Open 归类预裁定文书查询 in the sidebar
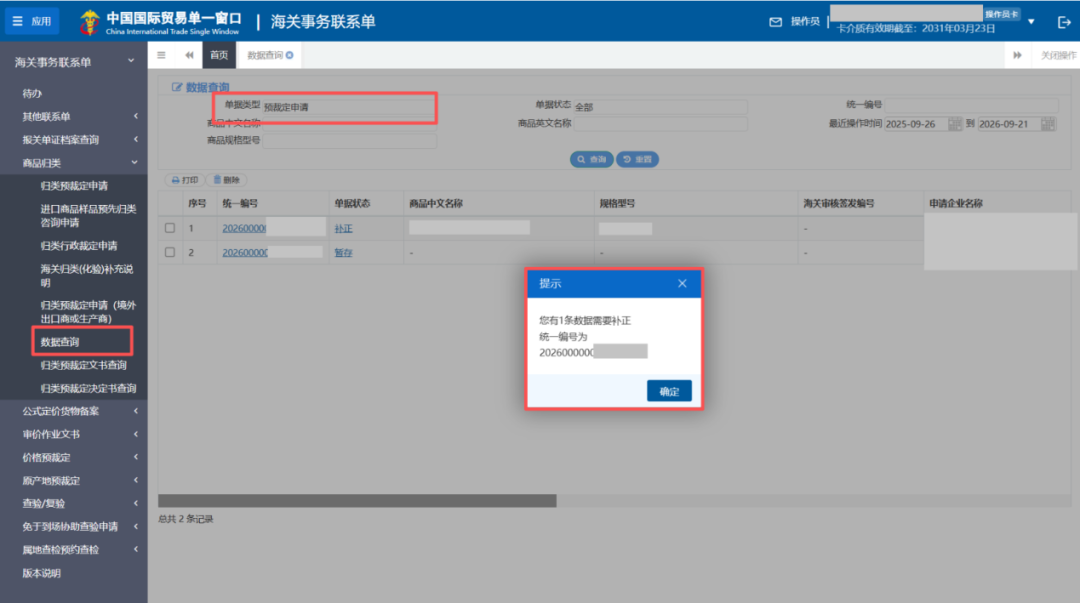This screenshot has height=603, width=1080. point(83,365)
